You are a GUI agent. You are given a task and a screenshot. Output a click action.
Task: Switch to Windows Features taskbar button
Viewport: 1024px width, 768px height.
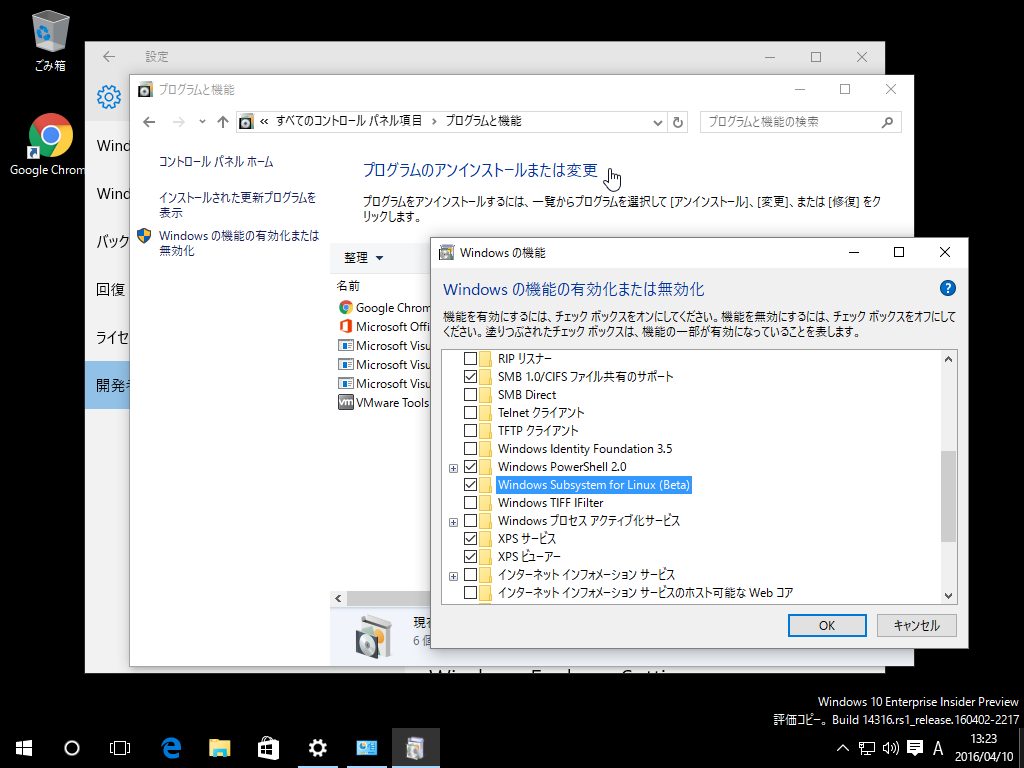click(x=415, y=748)
